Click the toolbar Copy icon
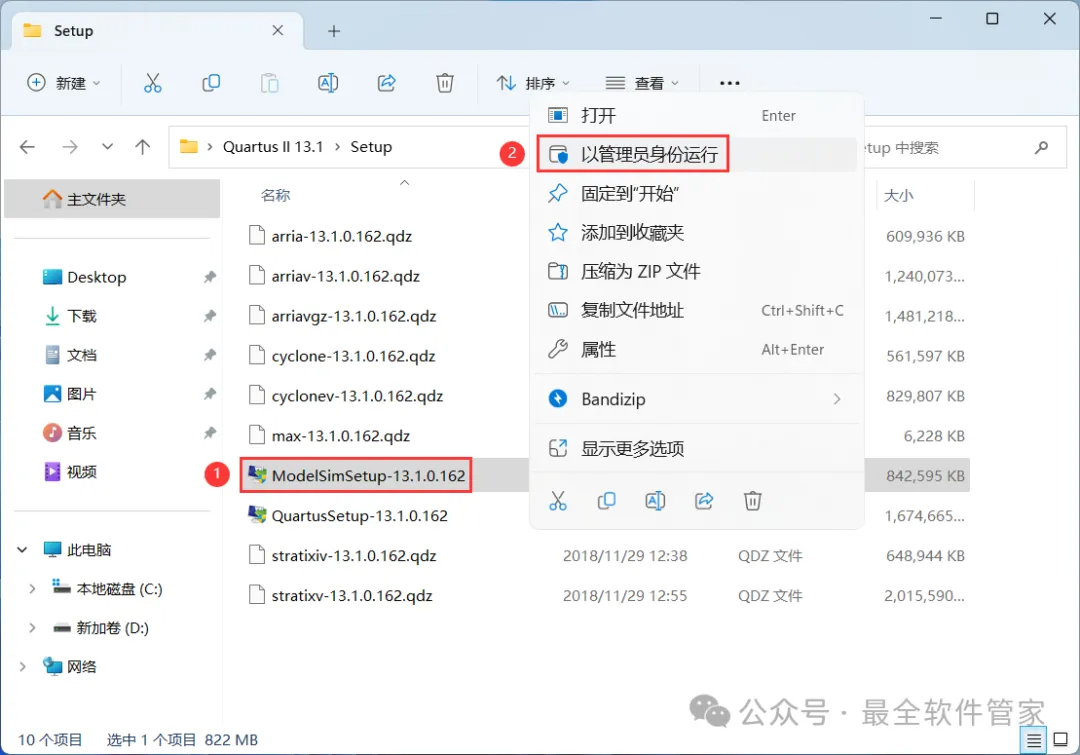The width and height of the screenshot is (1080, 755). pyautogui.click(x=211, y=83)
